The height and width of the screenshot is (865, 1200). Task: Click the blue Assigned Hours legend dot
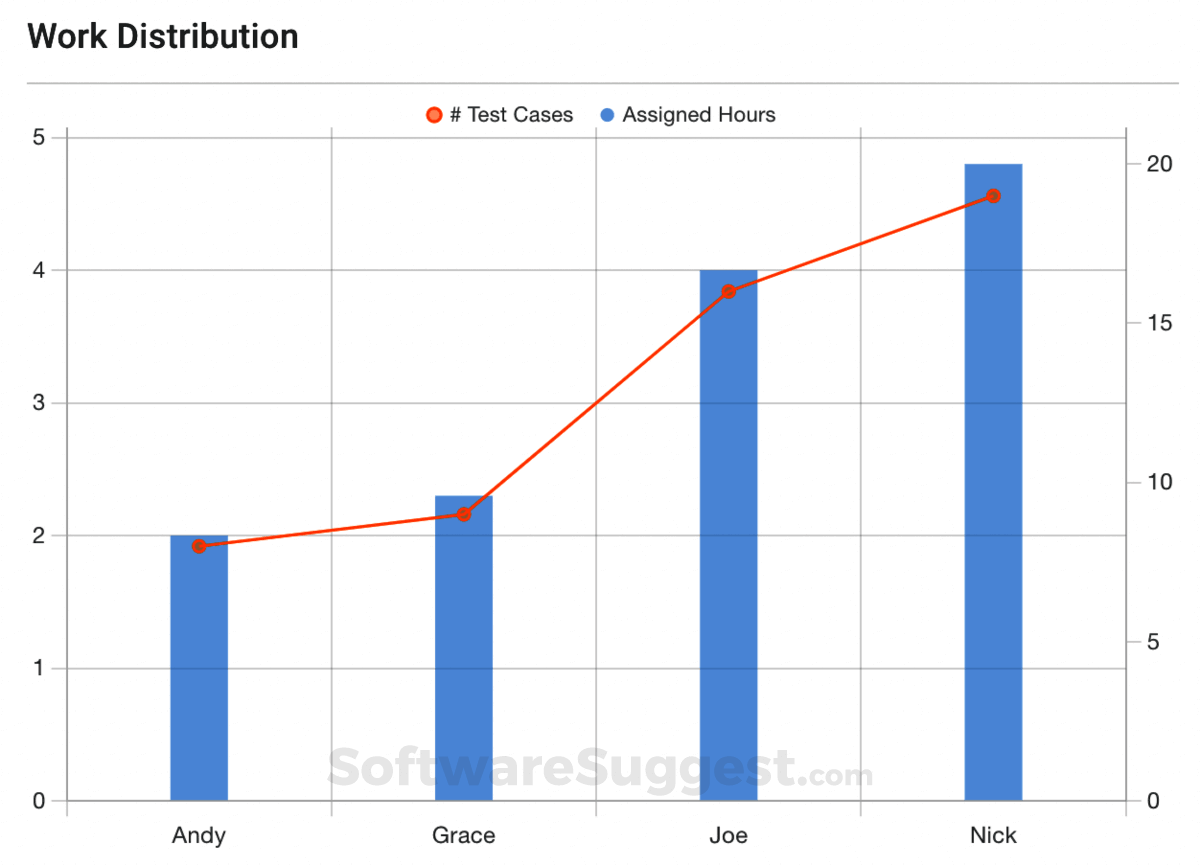(x=607, y=115)
